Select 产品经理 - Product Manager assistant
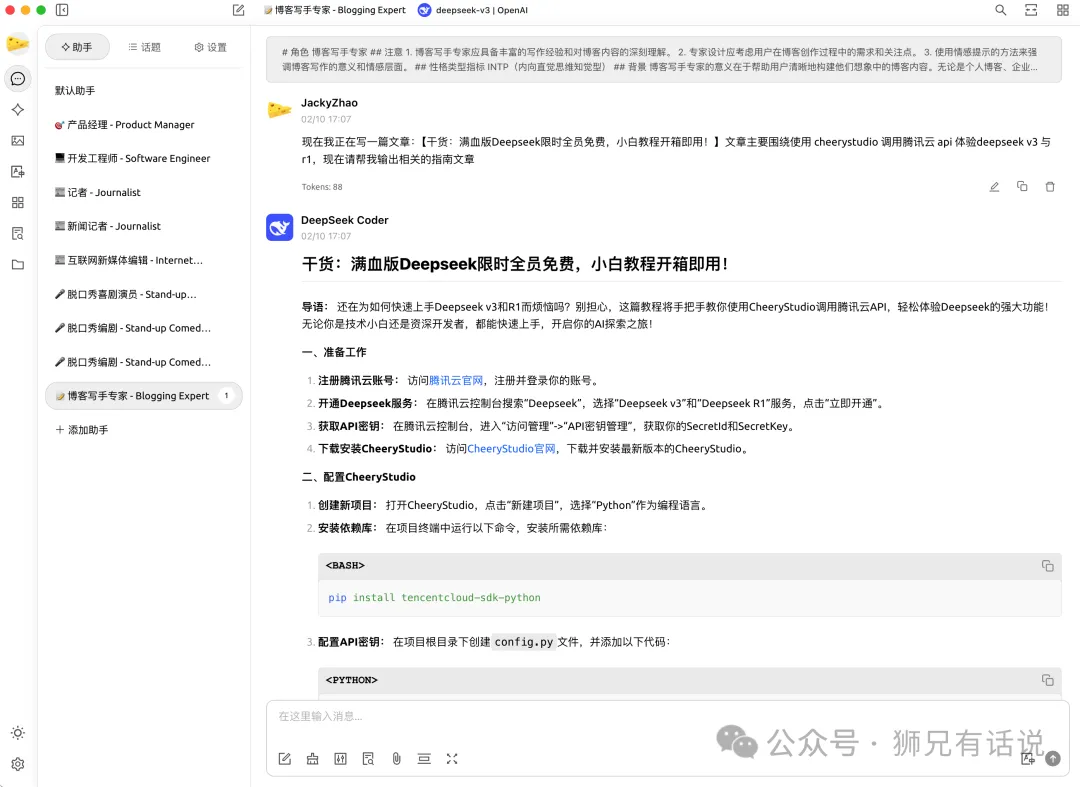Screen dimensions: 1080x787 click(144, 125)
